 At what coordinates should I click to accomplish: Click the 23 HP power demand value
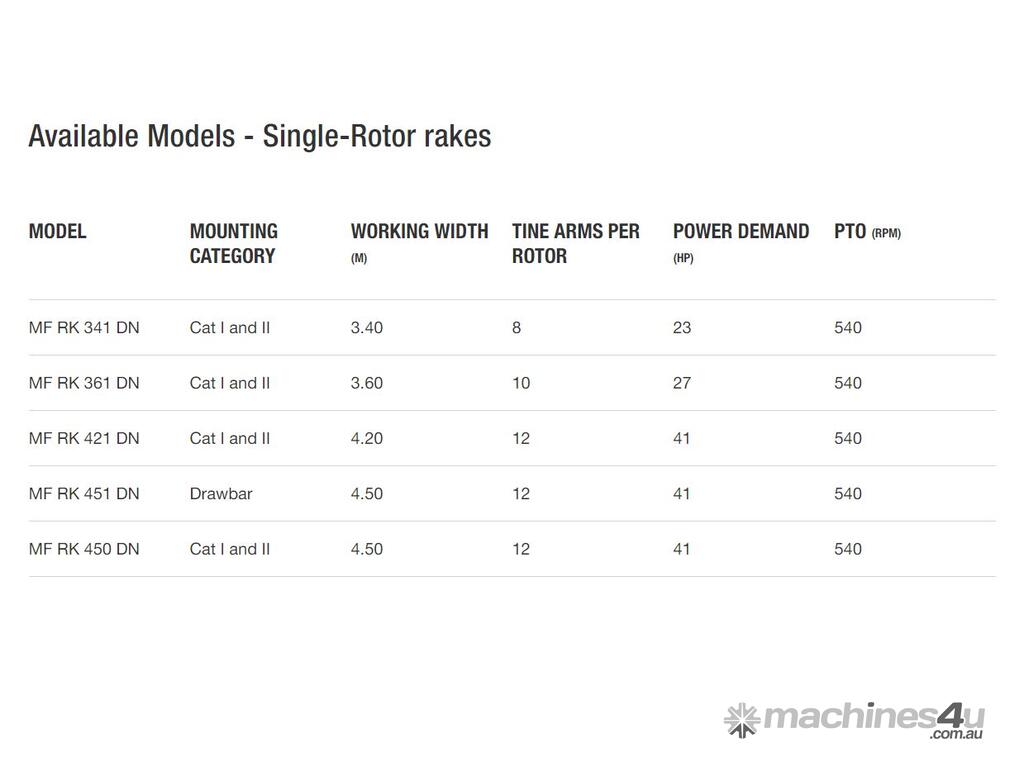coord(682,328)
